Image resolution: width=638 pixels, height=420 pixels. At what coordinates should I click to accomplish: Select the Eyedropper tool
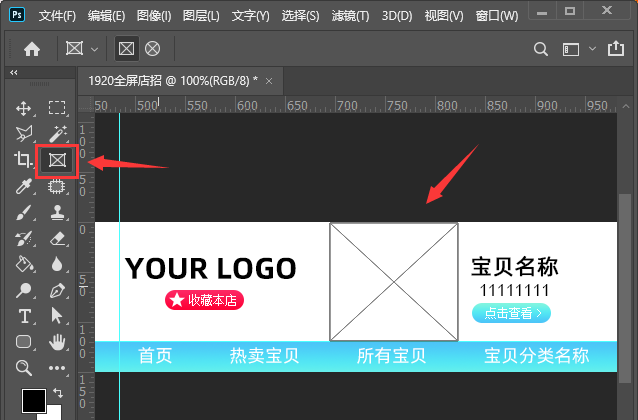click(x=24, y=186)
